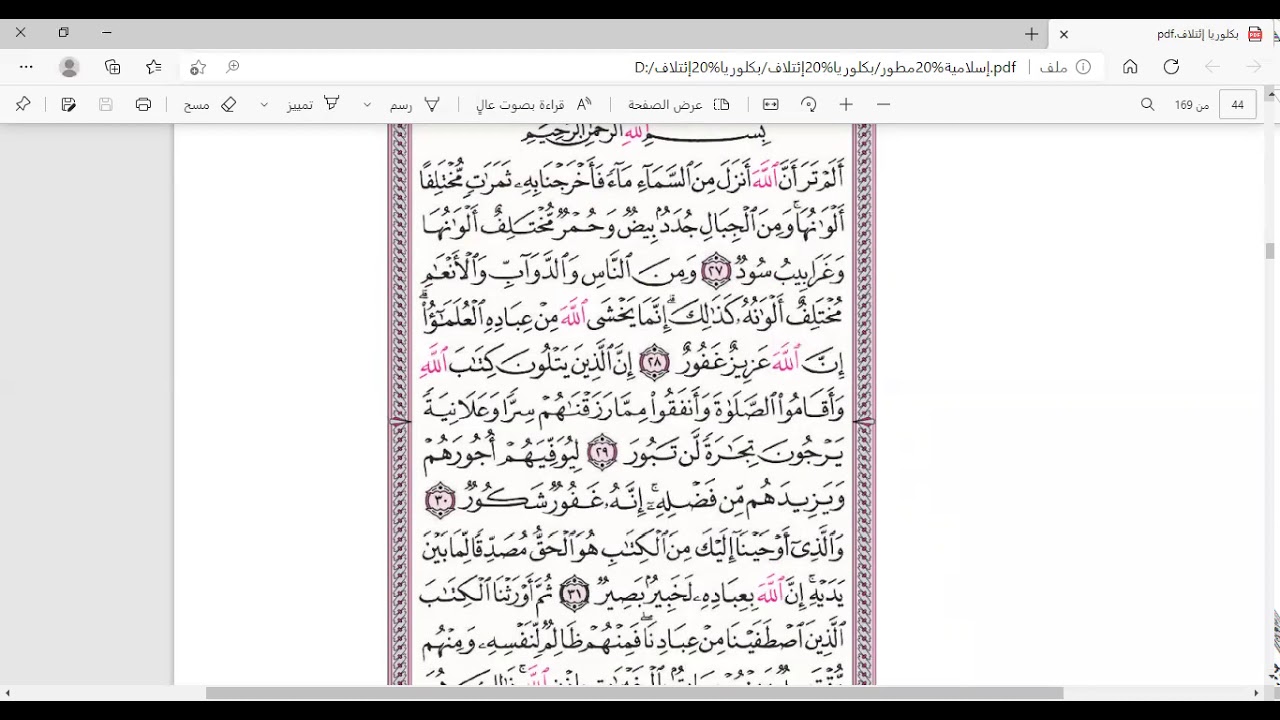The height and width of the screenshot is (720, 1280).
Task: Zoom out with the minus icon
Action: tap(883, 104)
